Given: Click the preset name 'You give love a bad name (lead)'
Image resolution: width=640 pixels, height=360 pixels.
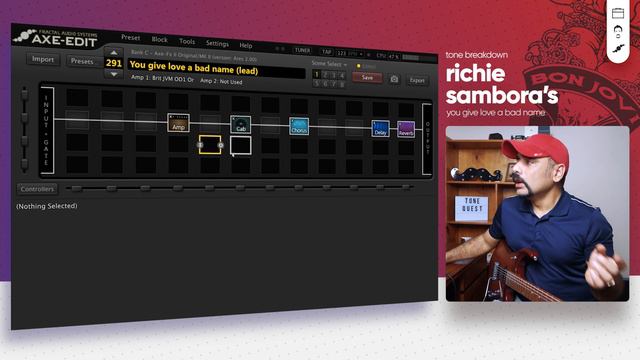Looking at the screenshot, I should [194, 68].
